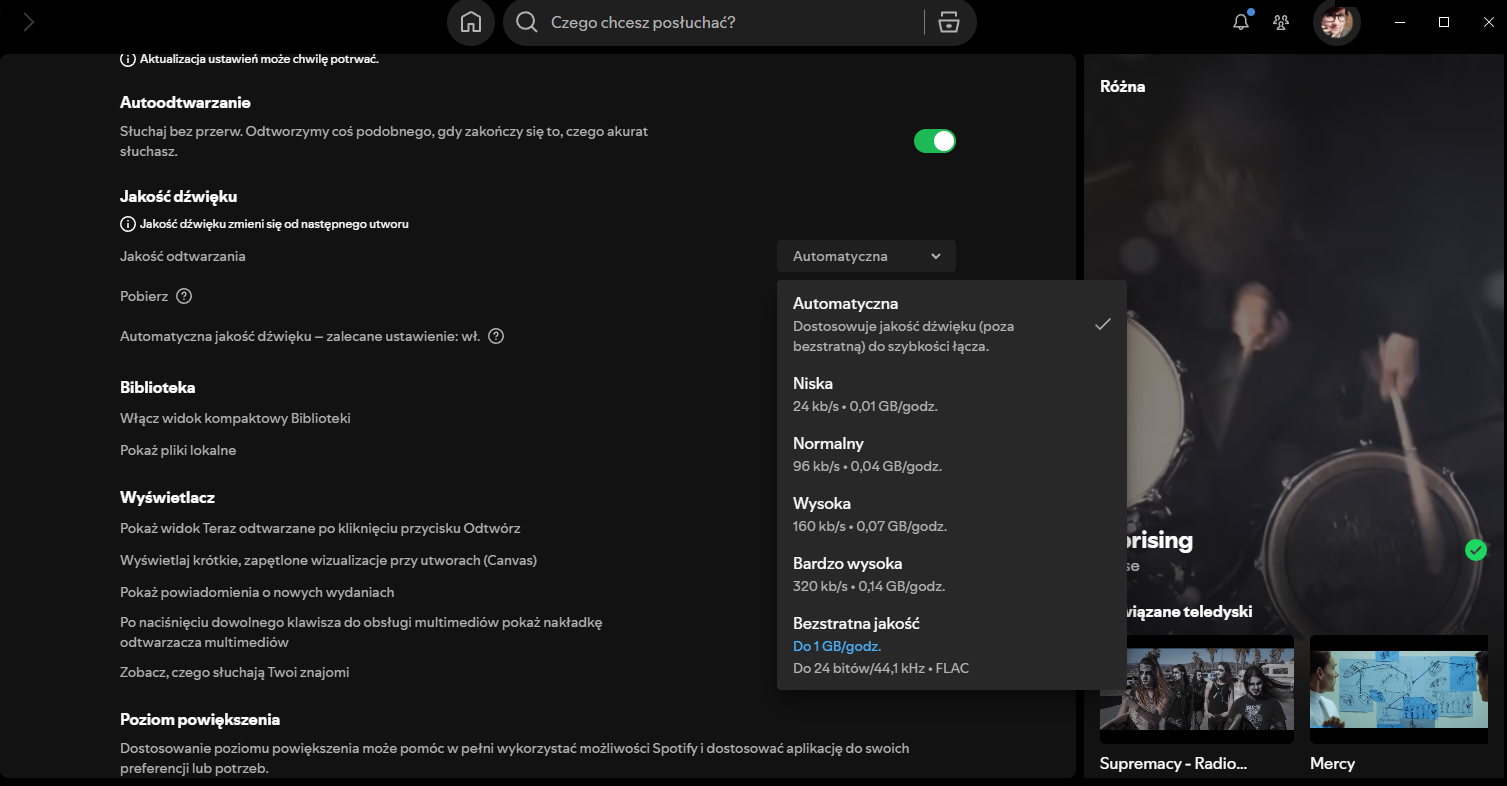Open the Browse icon in search bar
The height and width of the screenshot is (786, 1507).
coord(948,22)
